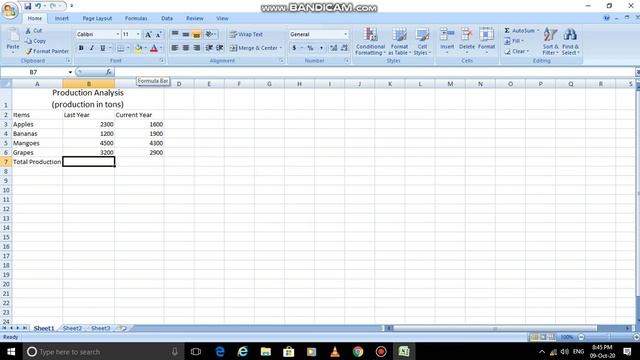
Task: Open the Merge & Center dropdown arrow
Action: [x=281, y=48]
